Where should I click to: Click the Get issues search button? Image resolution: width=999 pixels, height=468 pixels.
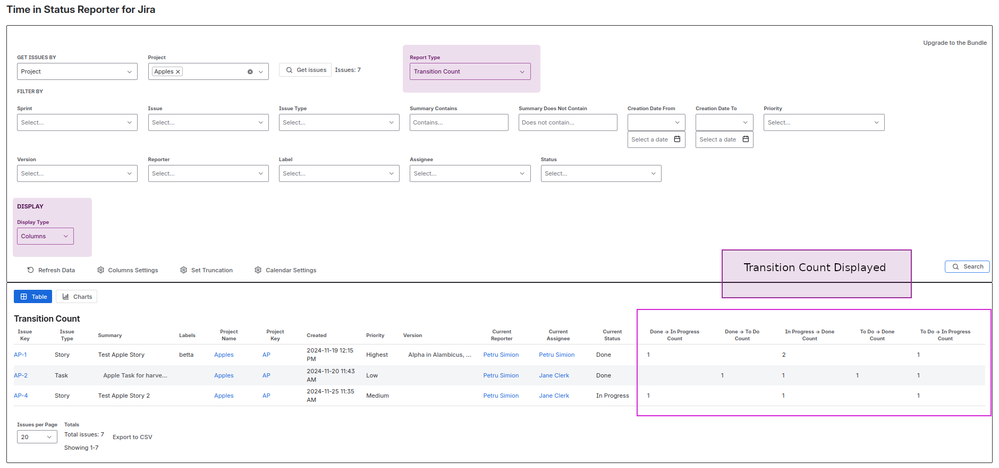(x=305, y=70)
